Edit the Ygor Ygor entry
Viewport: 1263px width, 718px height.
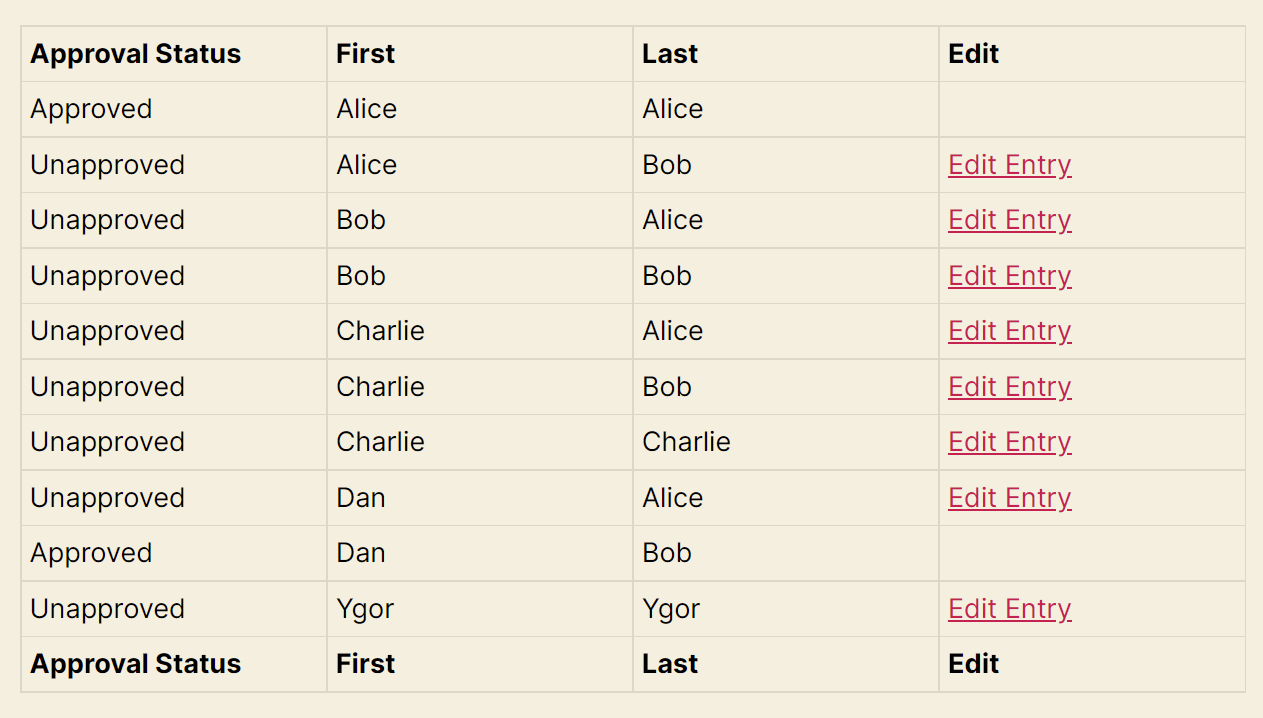1009,609
